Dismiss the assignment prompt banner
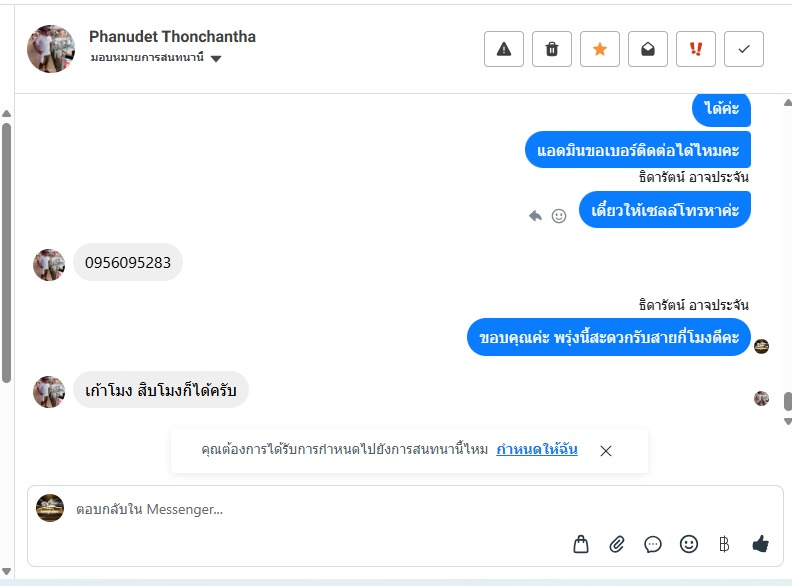Image resolution: width=792 pixels, height=586 pixels. [606, 451]
